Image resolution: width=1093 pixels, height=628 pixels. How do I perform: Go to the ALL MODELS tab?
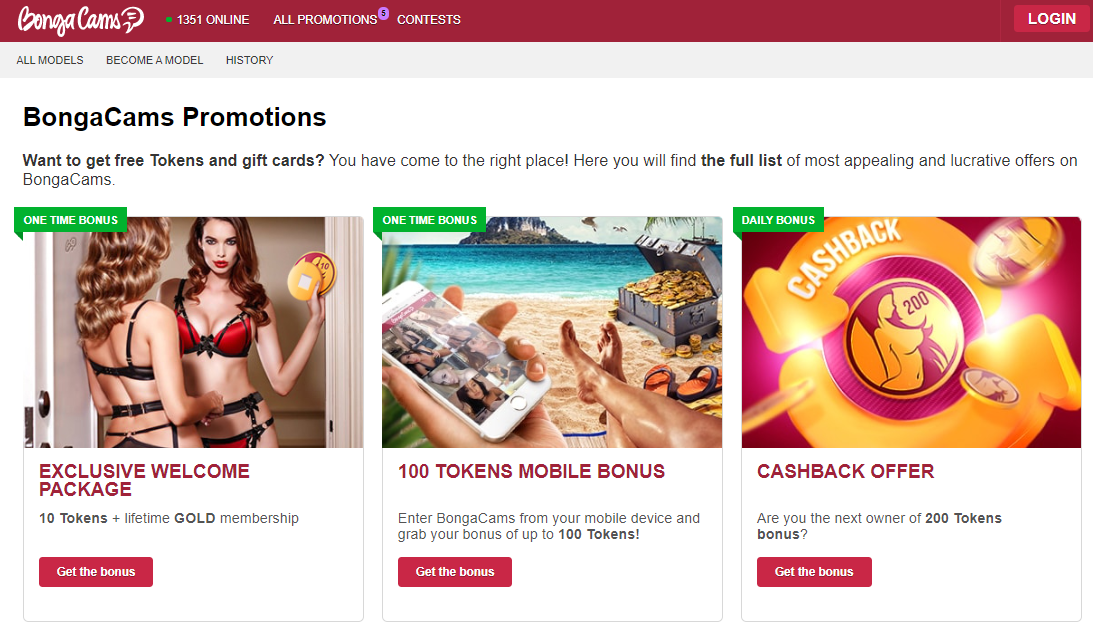click(x=50, y=60)
